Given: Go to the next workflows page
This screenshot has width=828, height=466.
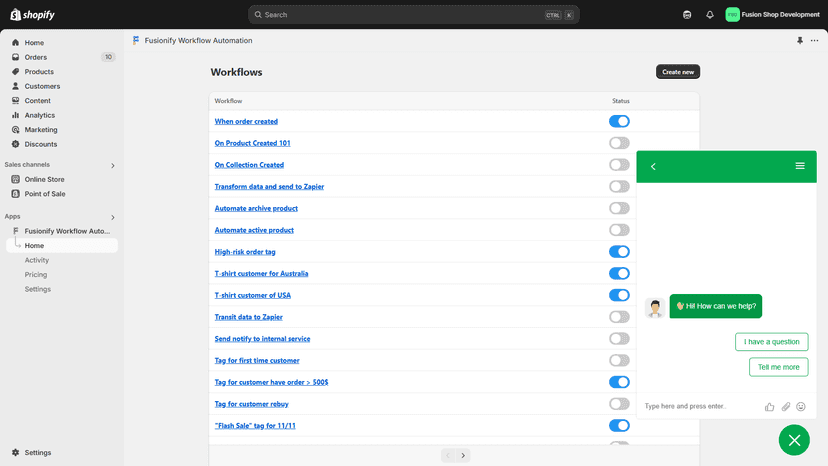Looking at the screenshot, I should click(463, 455).
